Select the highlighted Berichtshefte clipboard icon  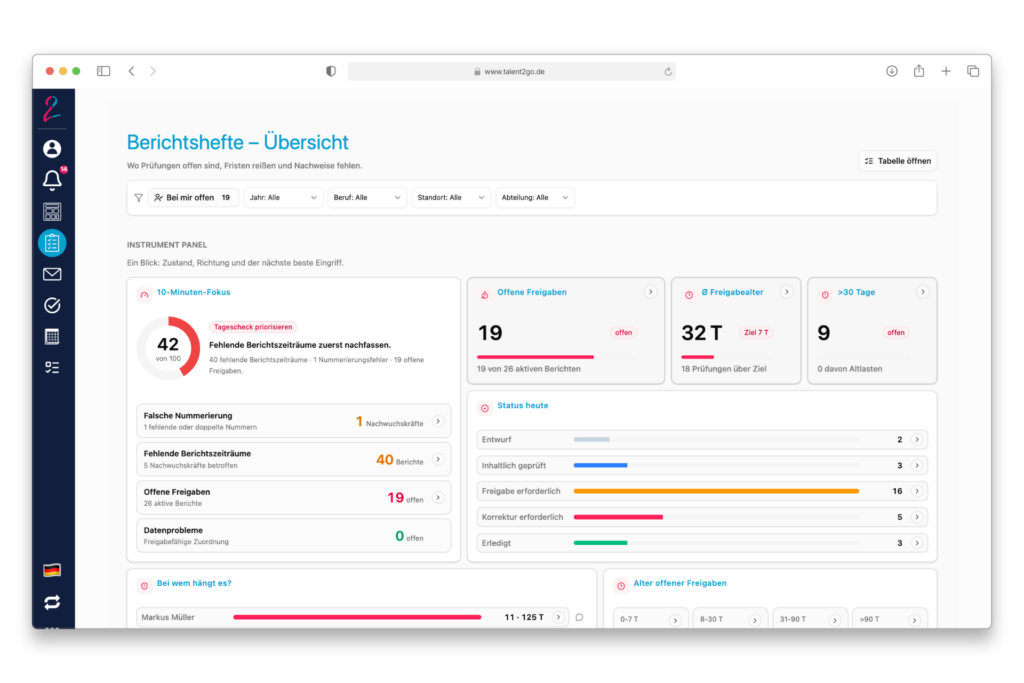coord(52,243)
